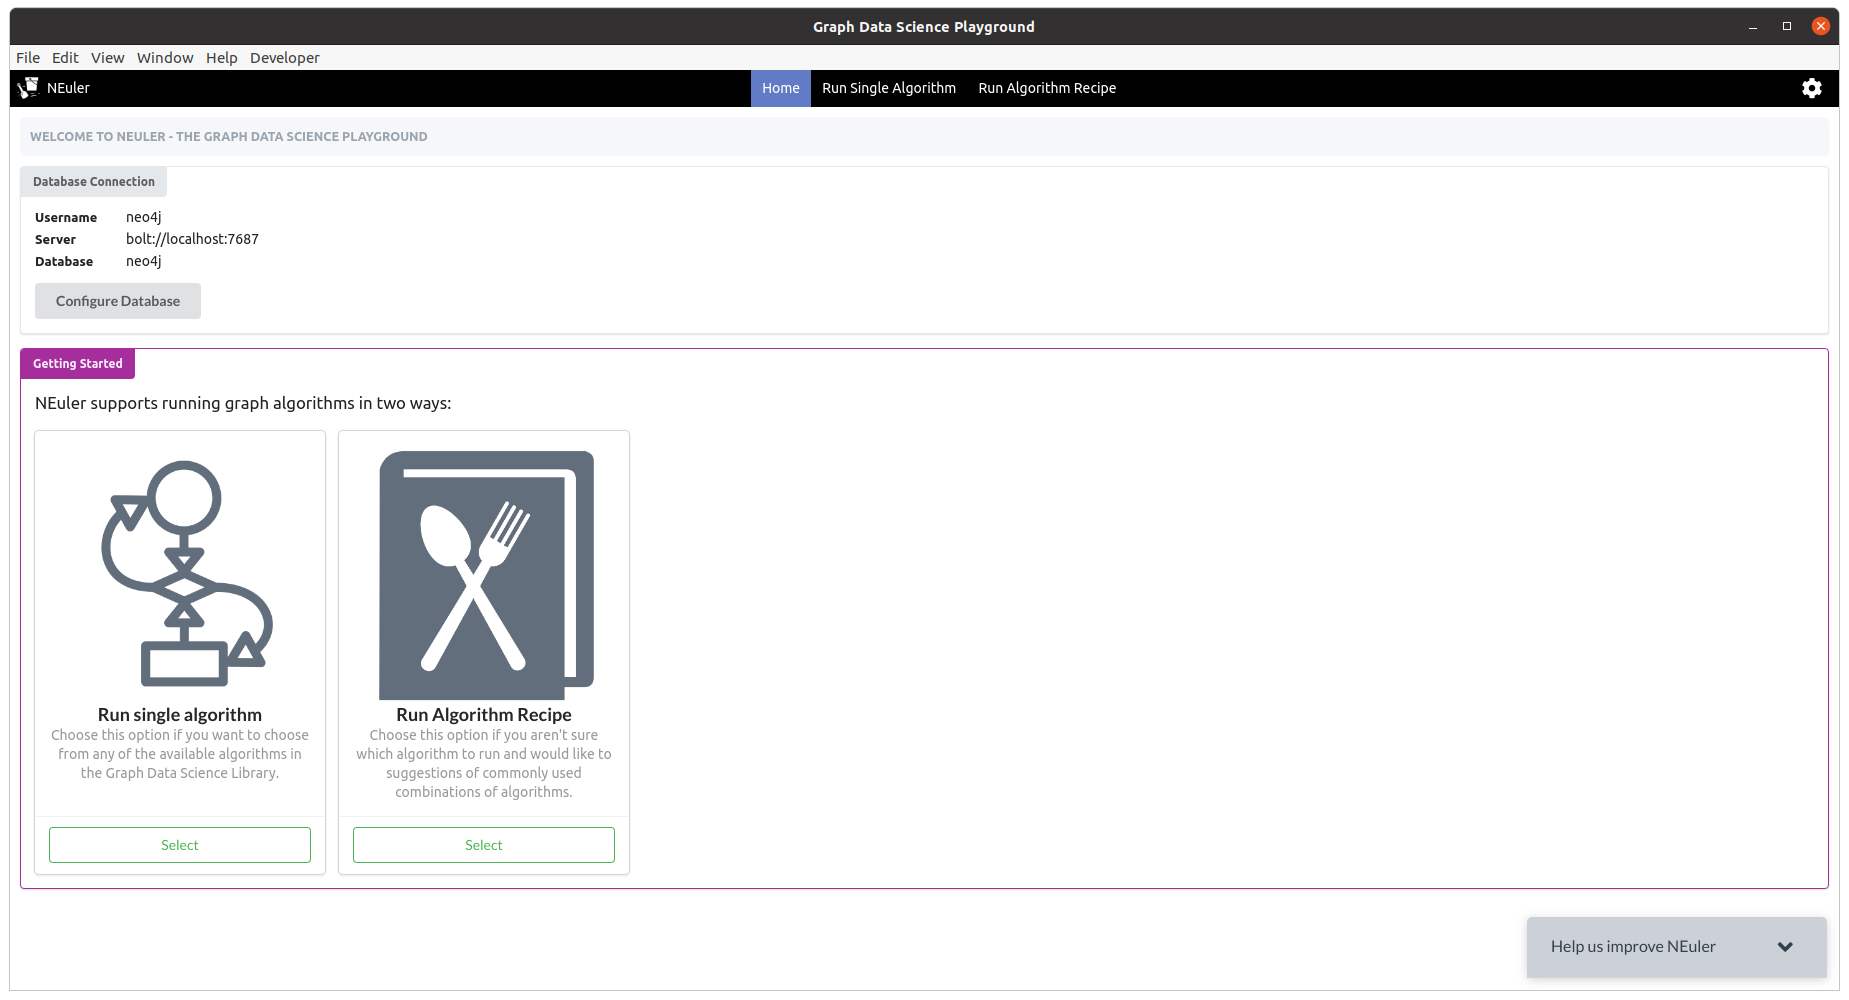
Task: Click the Username value neo4j
Action: (x=144, y=217)
